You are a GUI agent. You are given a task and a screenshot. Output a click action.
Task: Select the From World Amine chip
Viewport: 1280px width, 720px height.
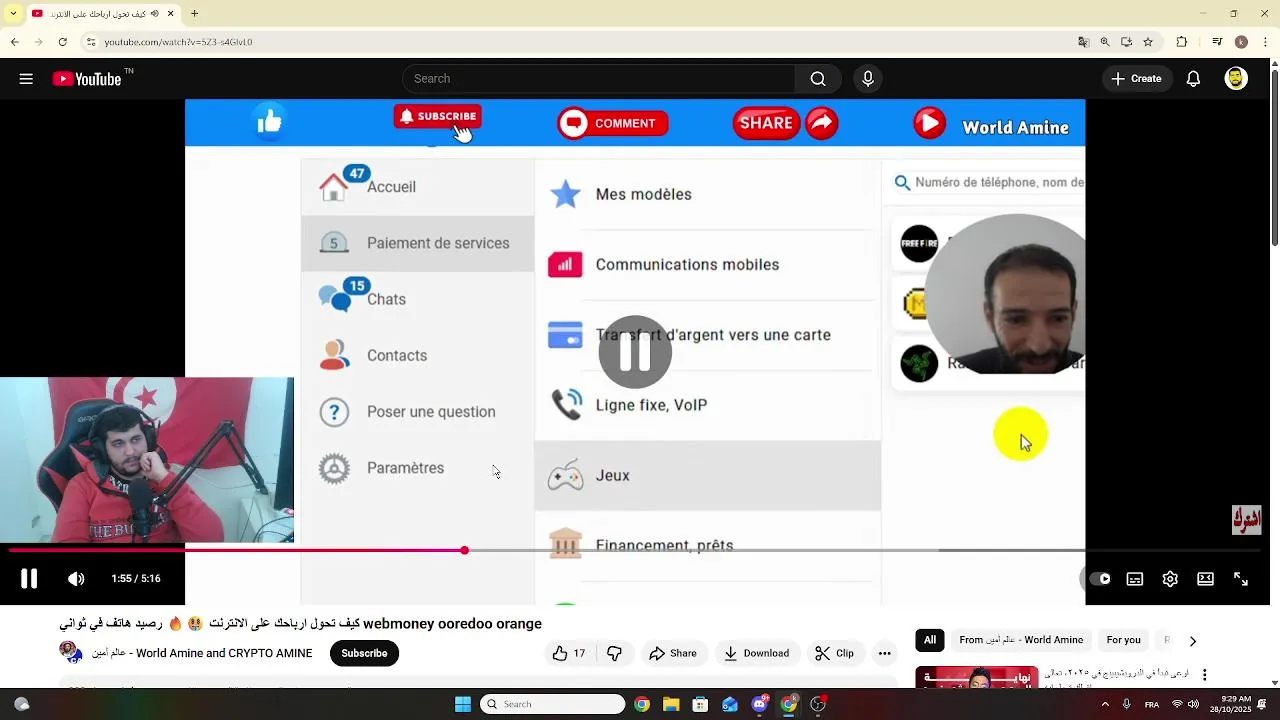tap(1021, 640)
